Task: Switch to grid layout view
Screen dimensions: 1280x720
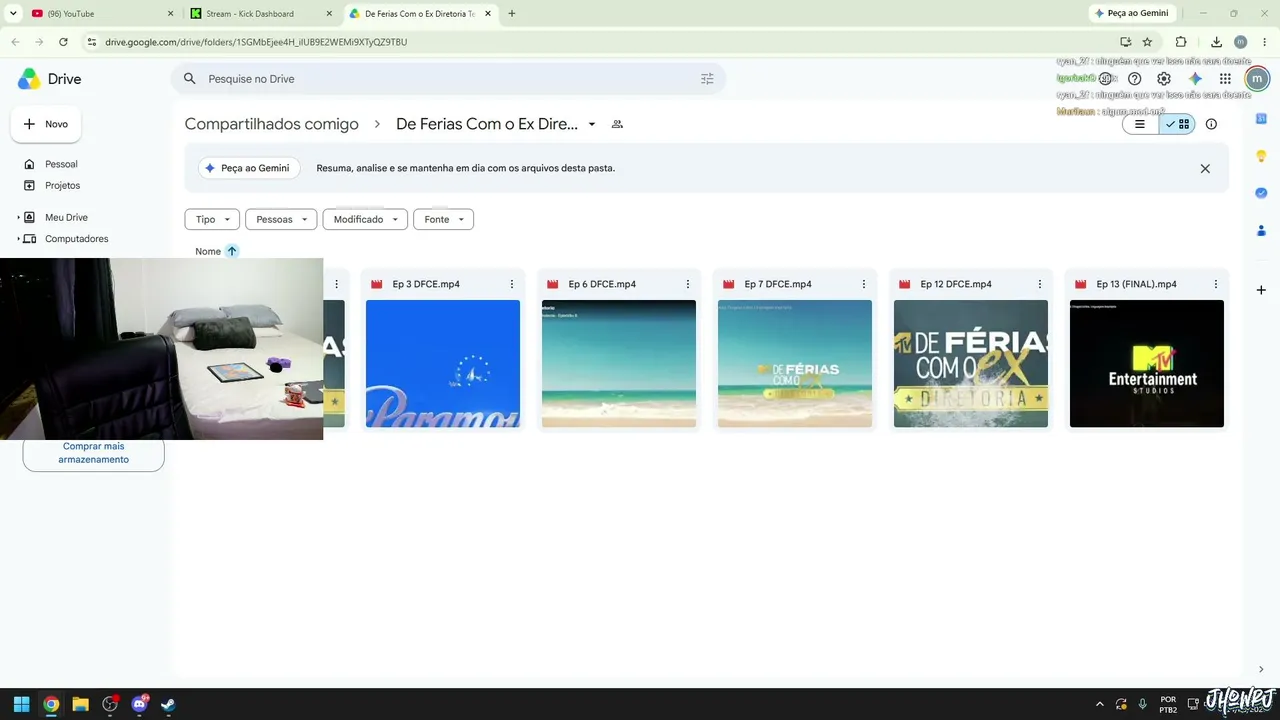Action: (1178, 125)
